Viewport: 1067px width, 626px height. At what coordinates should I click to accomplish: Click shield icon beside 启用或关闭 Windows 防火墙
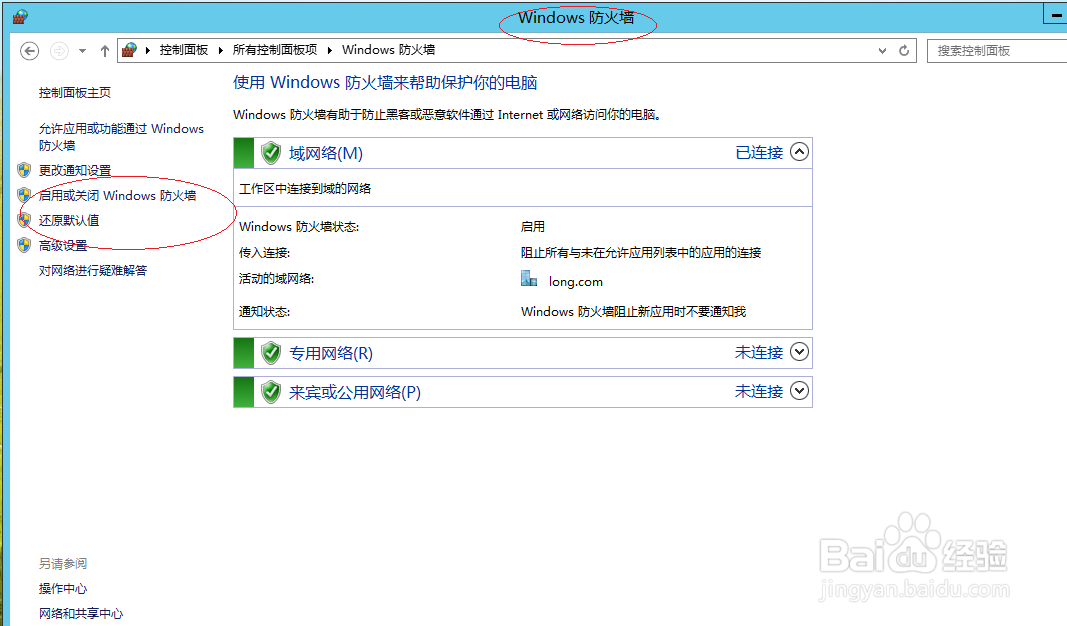tap(24, 195)
